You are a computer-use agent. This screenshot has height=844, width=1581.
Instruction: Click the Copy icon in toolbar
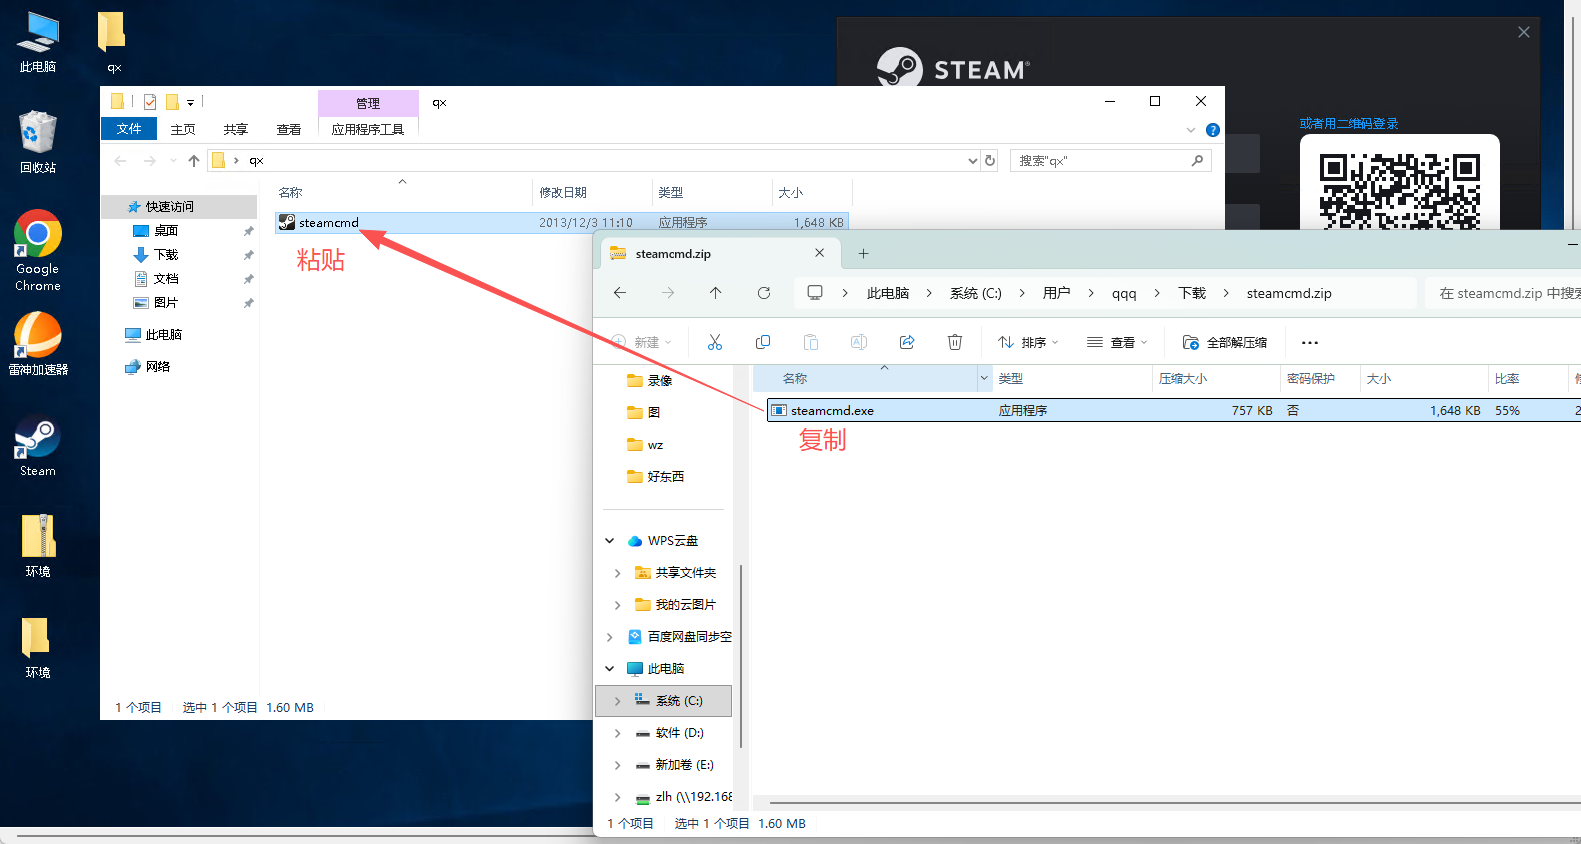tap(763, 343)
